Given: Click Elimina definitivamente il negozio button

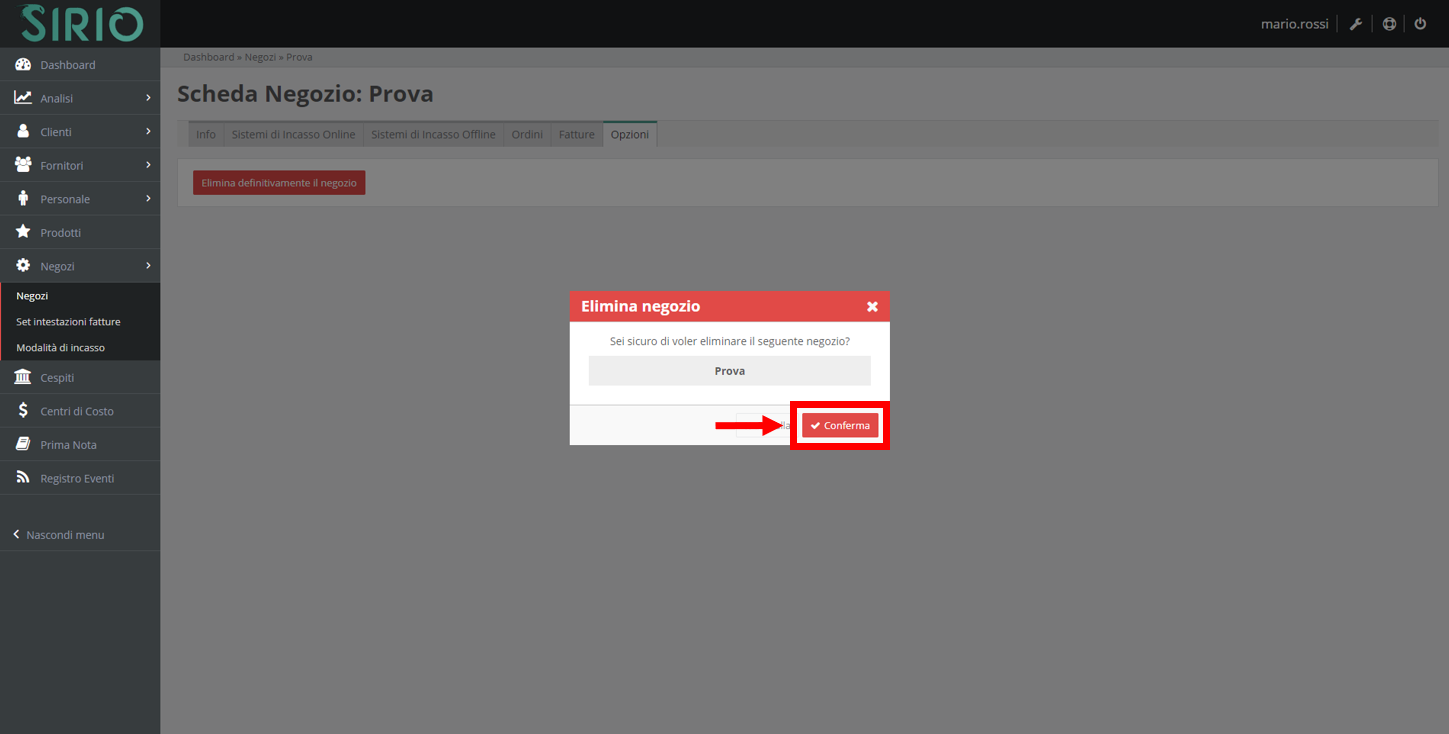Looking at the screenshot, I should (279, 183).
